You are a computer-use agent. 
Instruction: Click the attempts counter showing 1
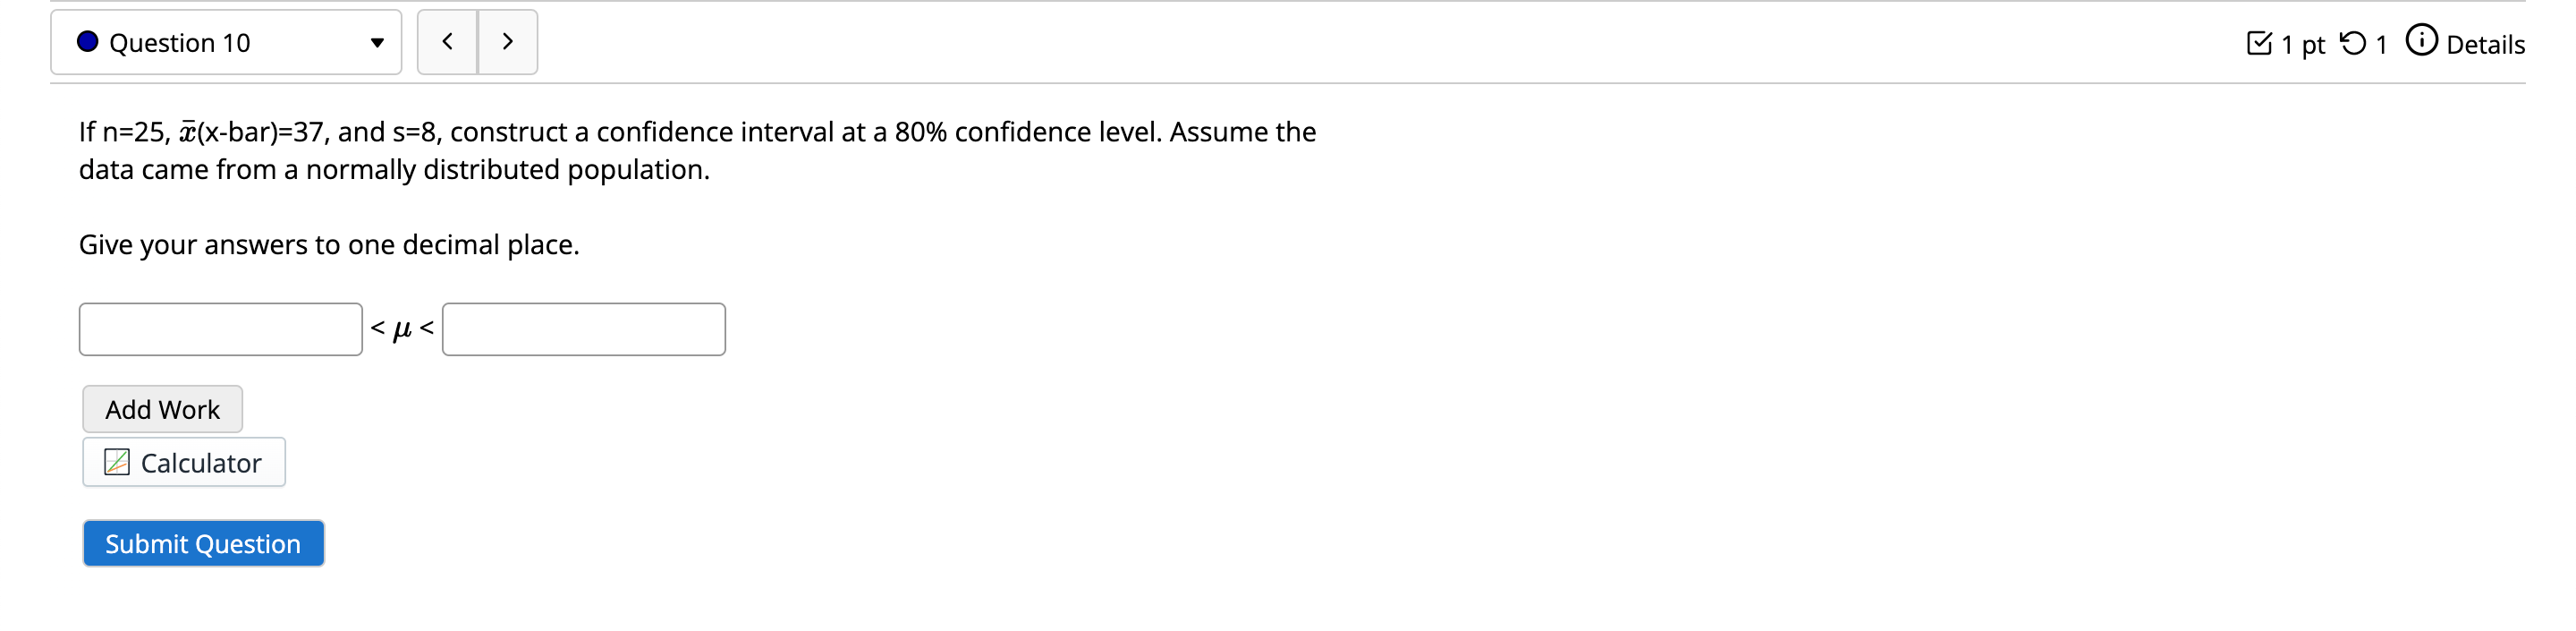2384,43
